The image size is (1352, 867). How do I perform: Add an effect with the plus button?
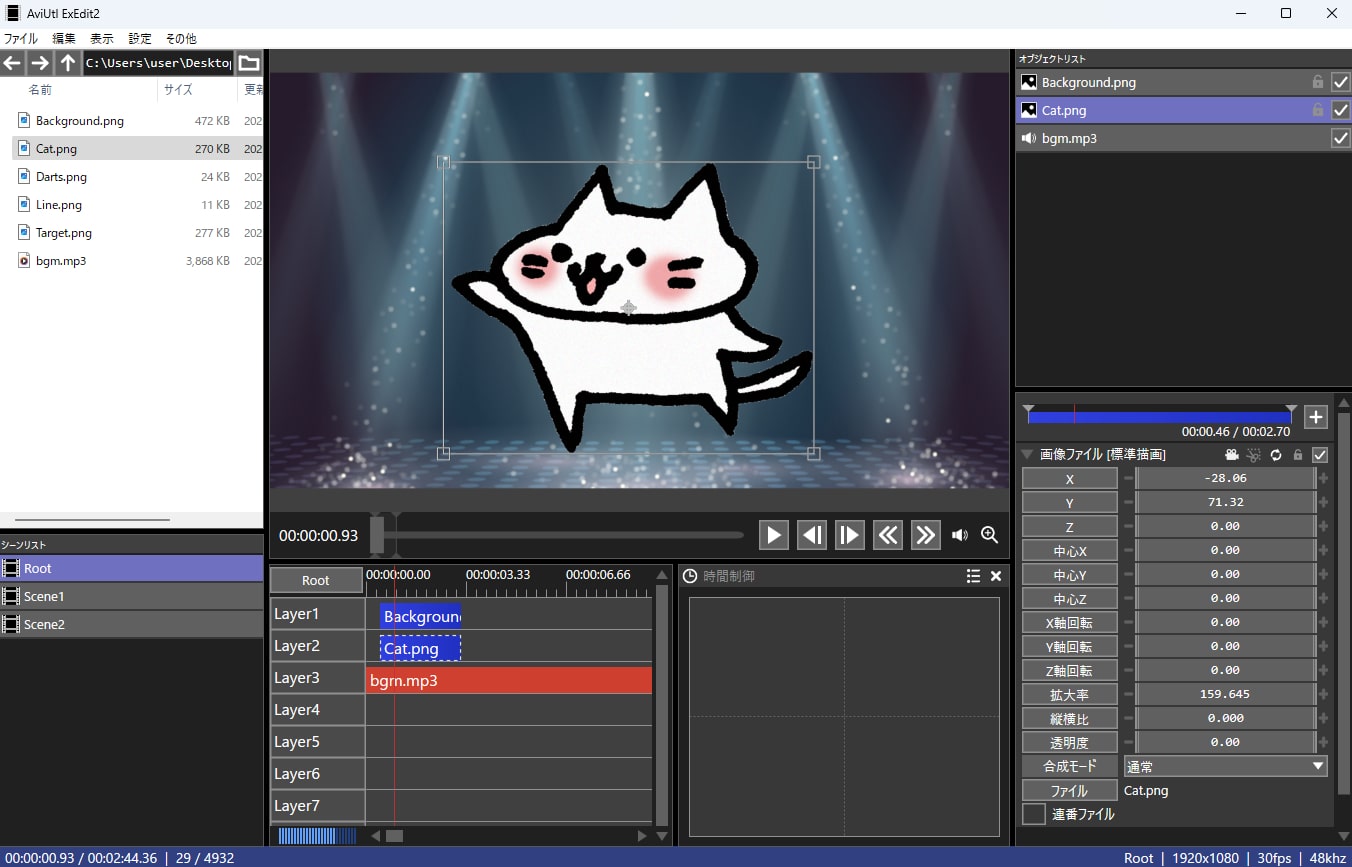(1316, 418)
